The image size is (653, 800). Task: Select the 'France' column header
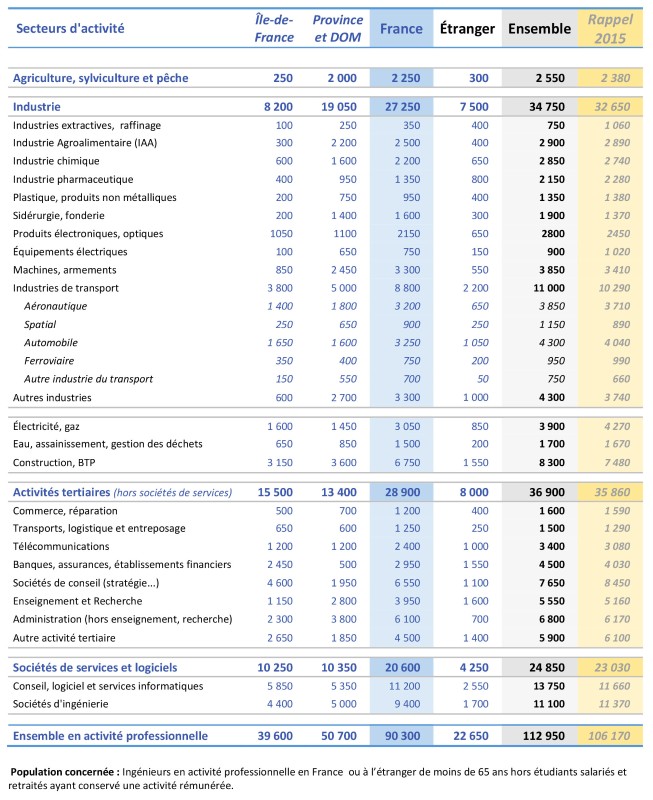pos(401,29)
